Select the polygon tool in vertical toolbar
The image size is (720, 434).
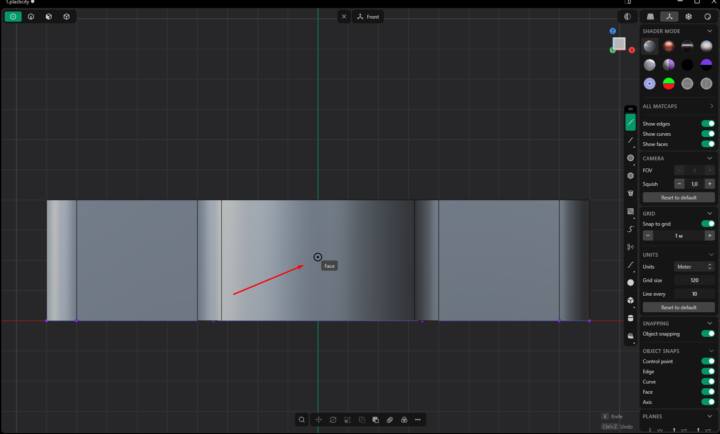(630, 176)
